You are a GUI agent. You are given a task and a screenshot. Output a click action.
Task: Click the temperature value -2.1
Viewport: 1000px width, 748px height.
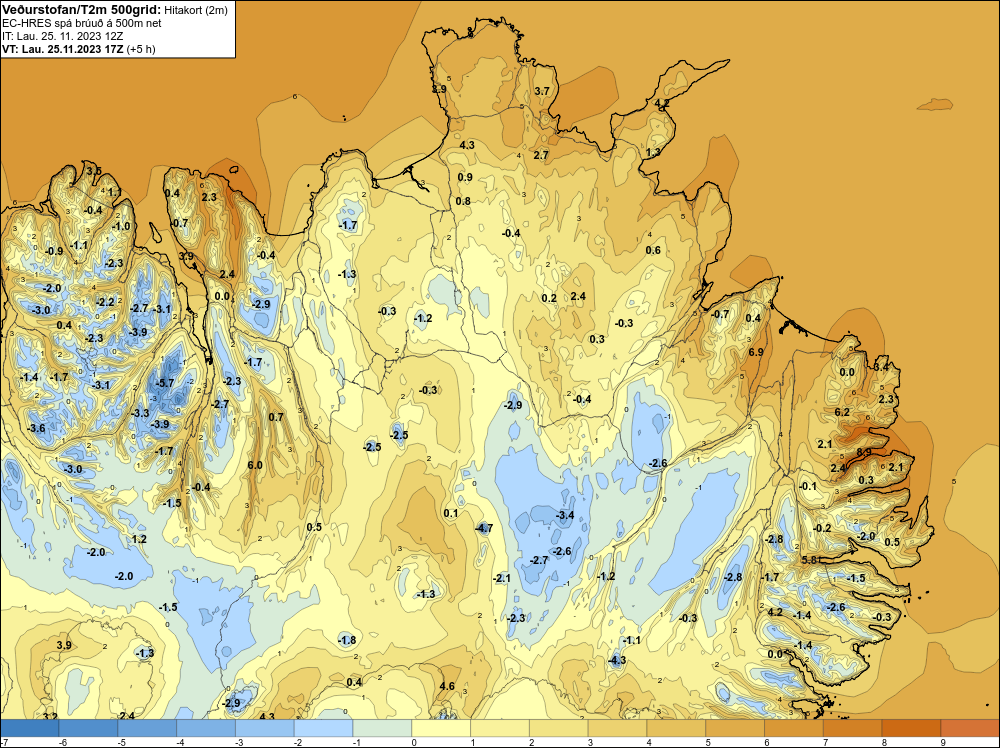(x=501, y=578)
